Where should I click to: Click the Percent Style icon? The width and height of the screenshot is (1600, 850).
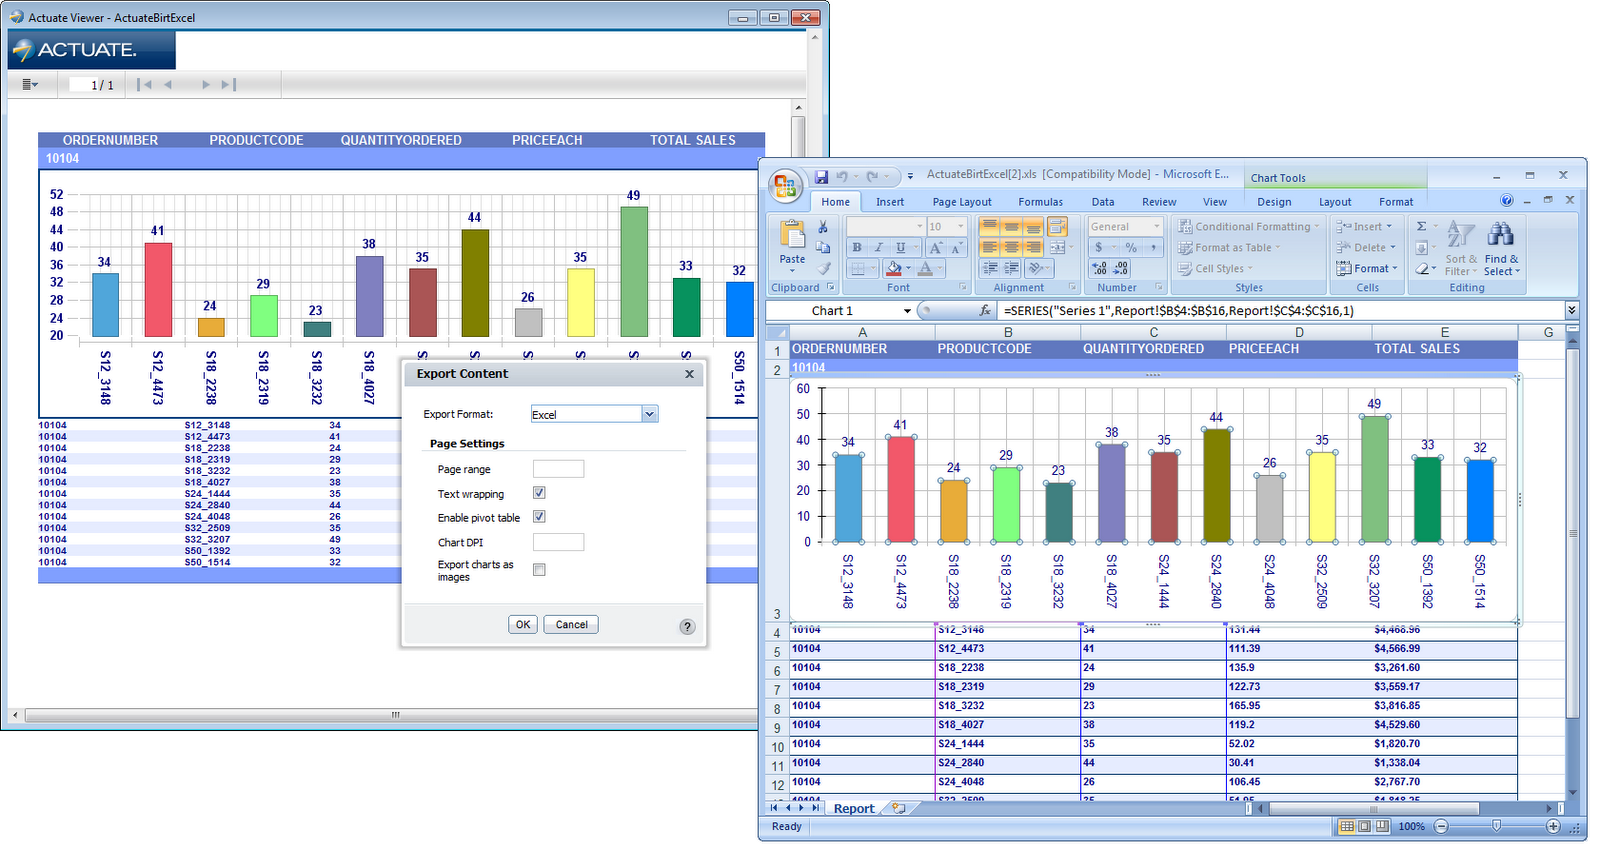coord(1131,248)
